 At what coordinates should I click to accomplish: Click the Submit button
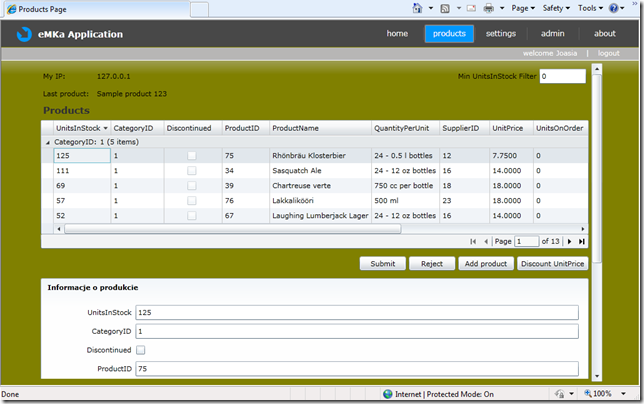pos(383,264)
